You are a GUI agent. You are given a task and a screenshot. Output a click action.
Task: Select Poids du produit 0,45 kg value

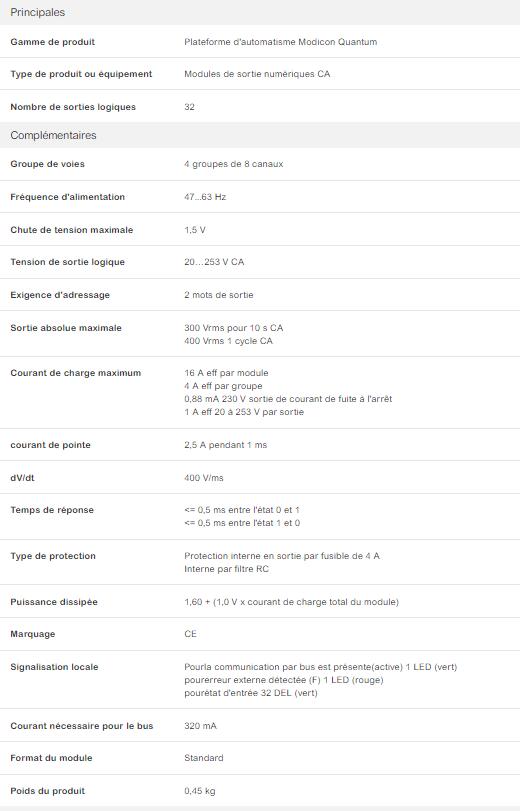click(200, 791)
